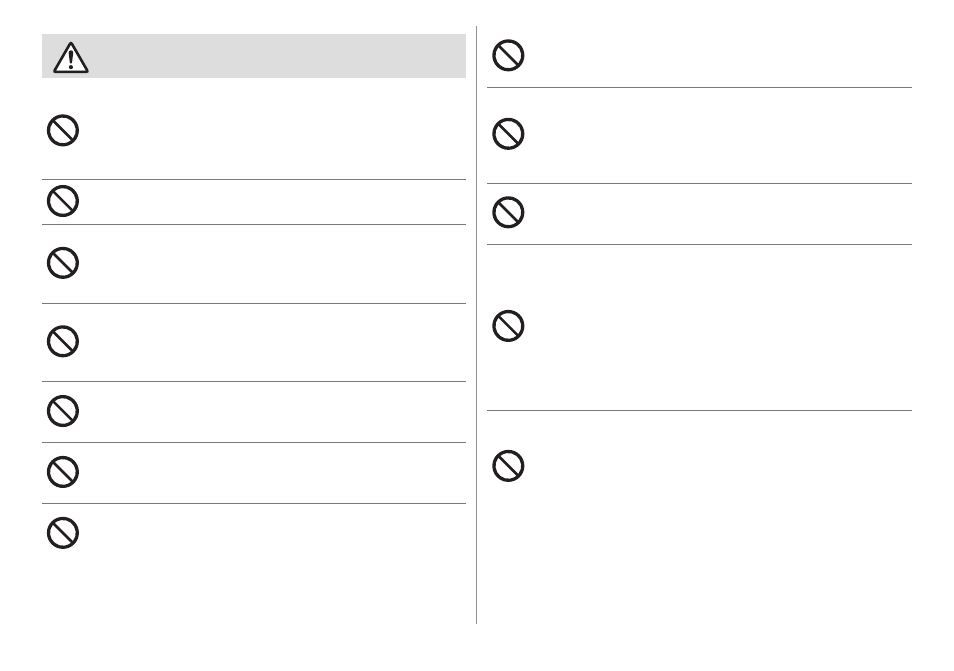Image resolution: width=954 pixels, height=671 pixels.
Task: Select the fifth prohibition icon in left column
Action: pyautogui.click(x=63, y=411)
